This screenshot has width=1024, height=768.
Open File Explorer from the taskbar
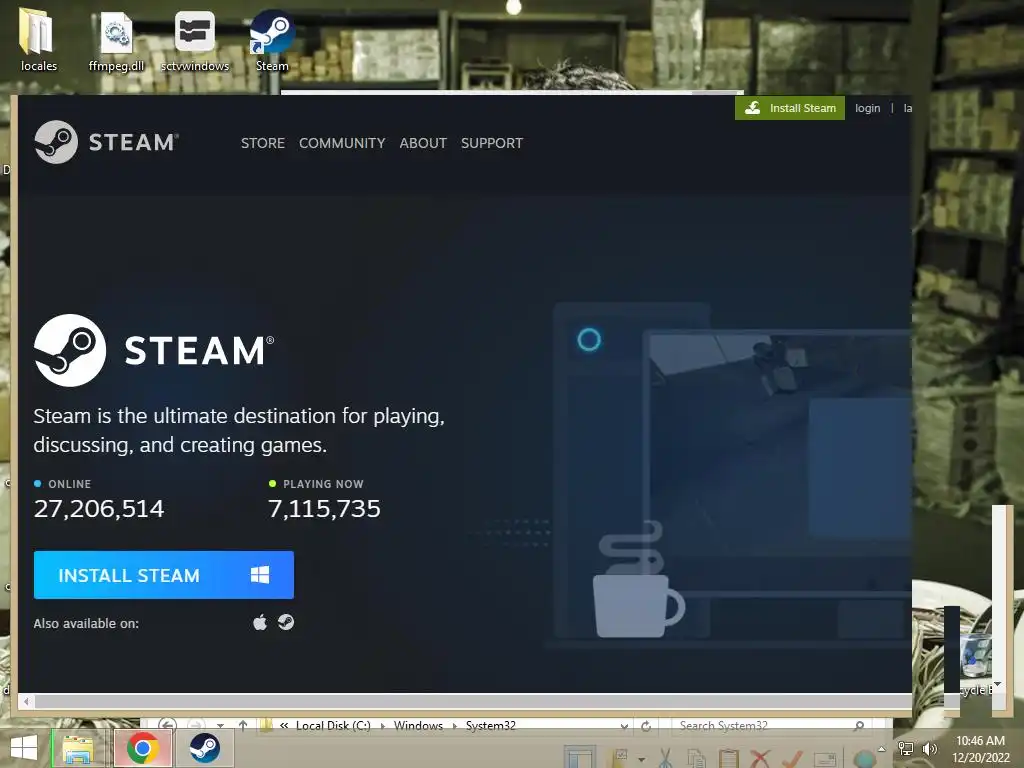[78, 748]
